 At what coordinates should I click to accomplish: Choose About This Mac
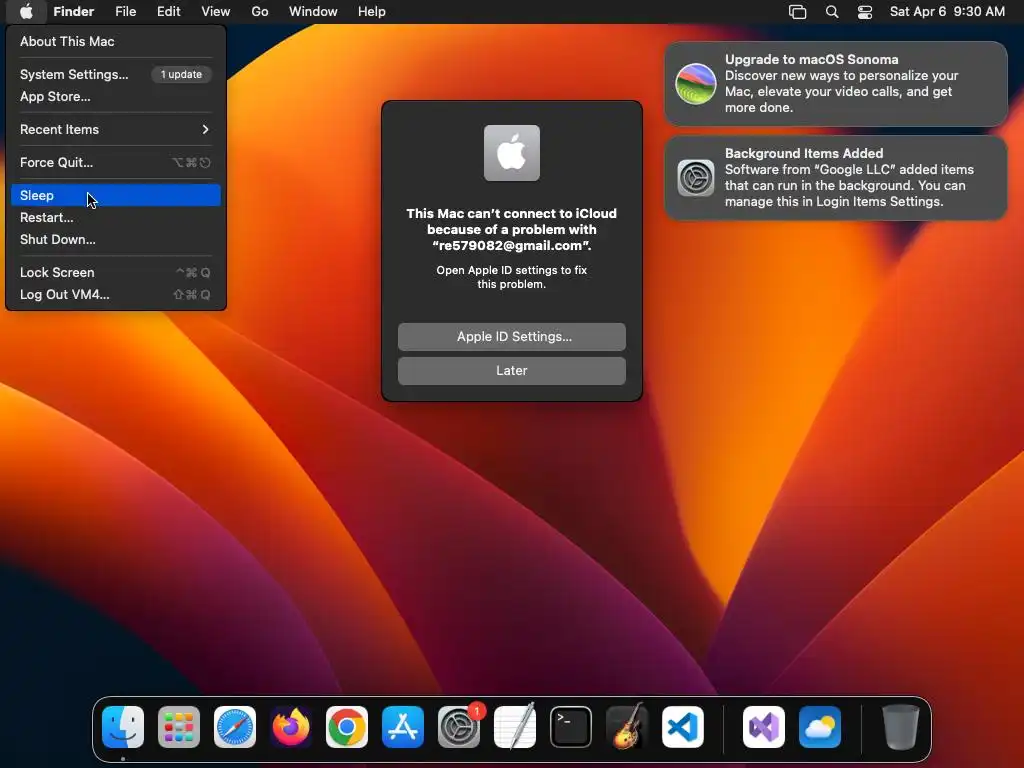[x=116, y=41]
